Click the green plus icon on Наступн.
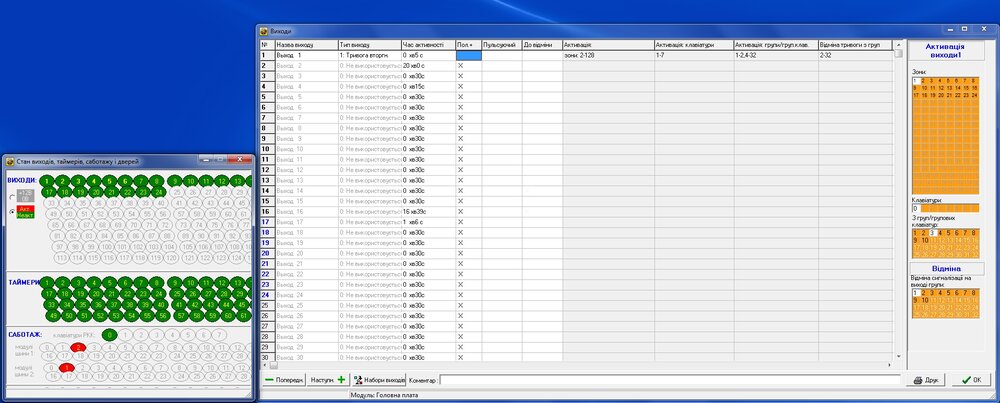 (x=341, y=379)
